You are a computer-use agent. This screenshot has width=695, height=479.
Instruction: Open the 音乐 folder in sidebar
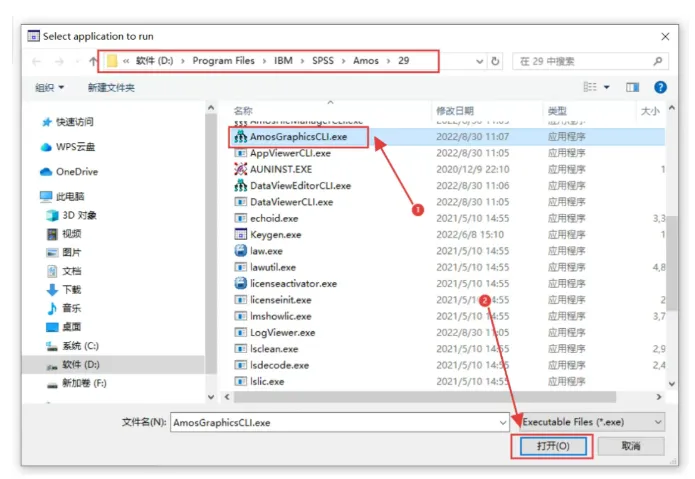tap(64, 308)
